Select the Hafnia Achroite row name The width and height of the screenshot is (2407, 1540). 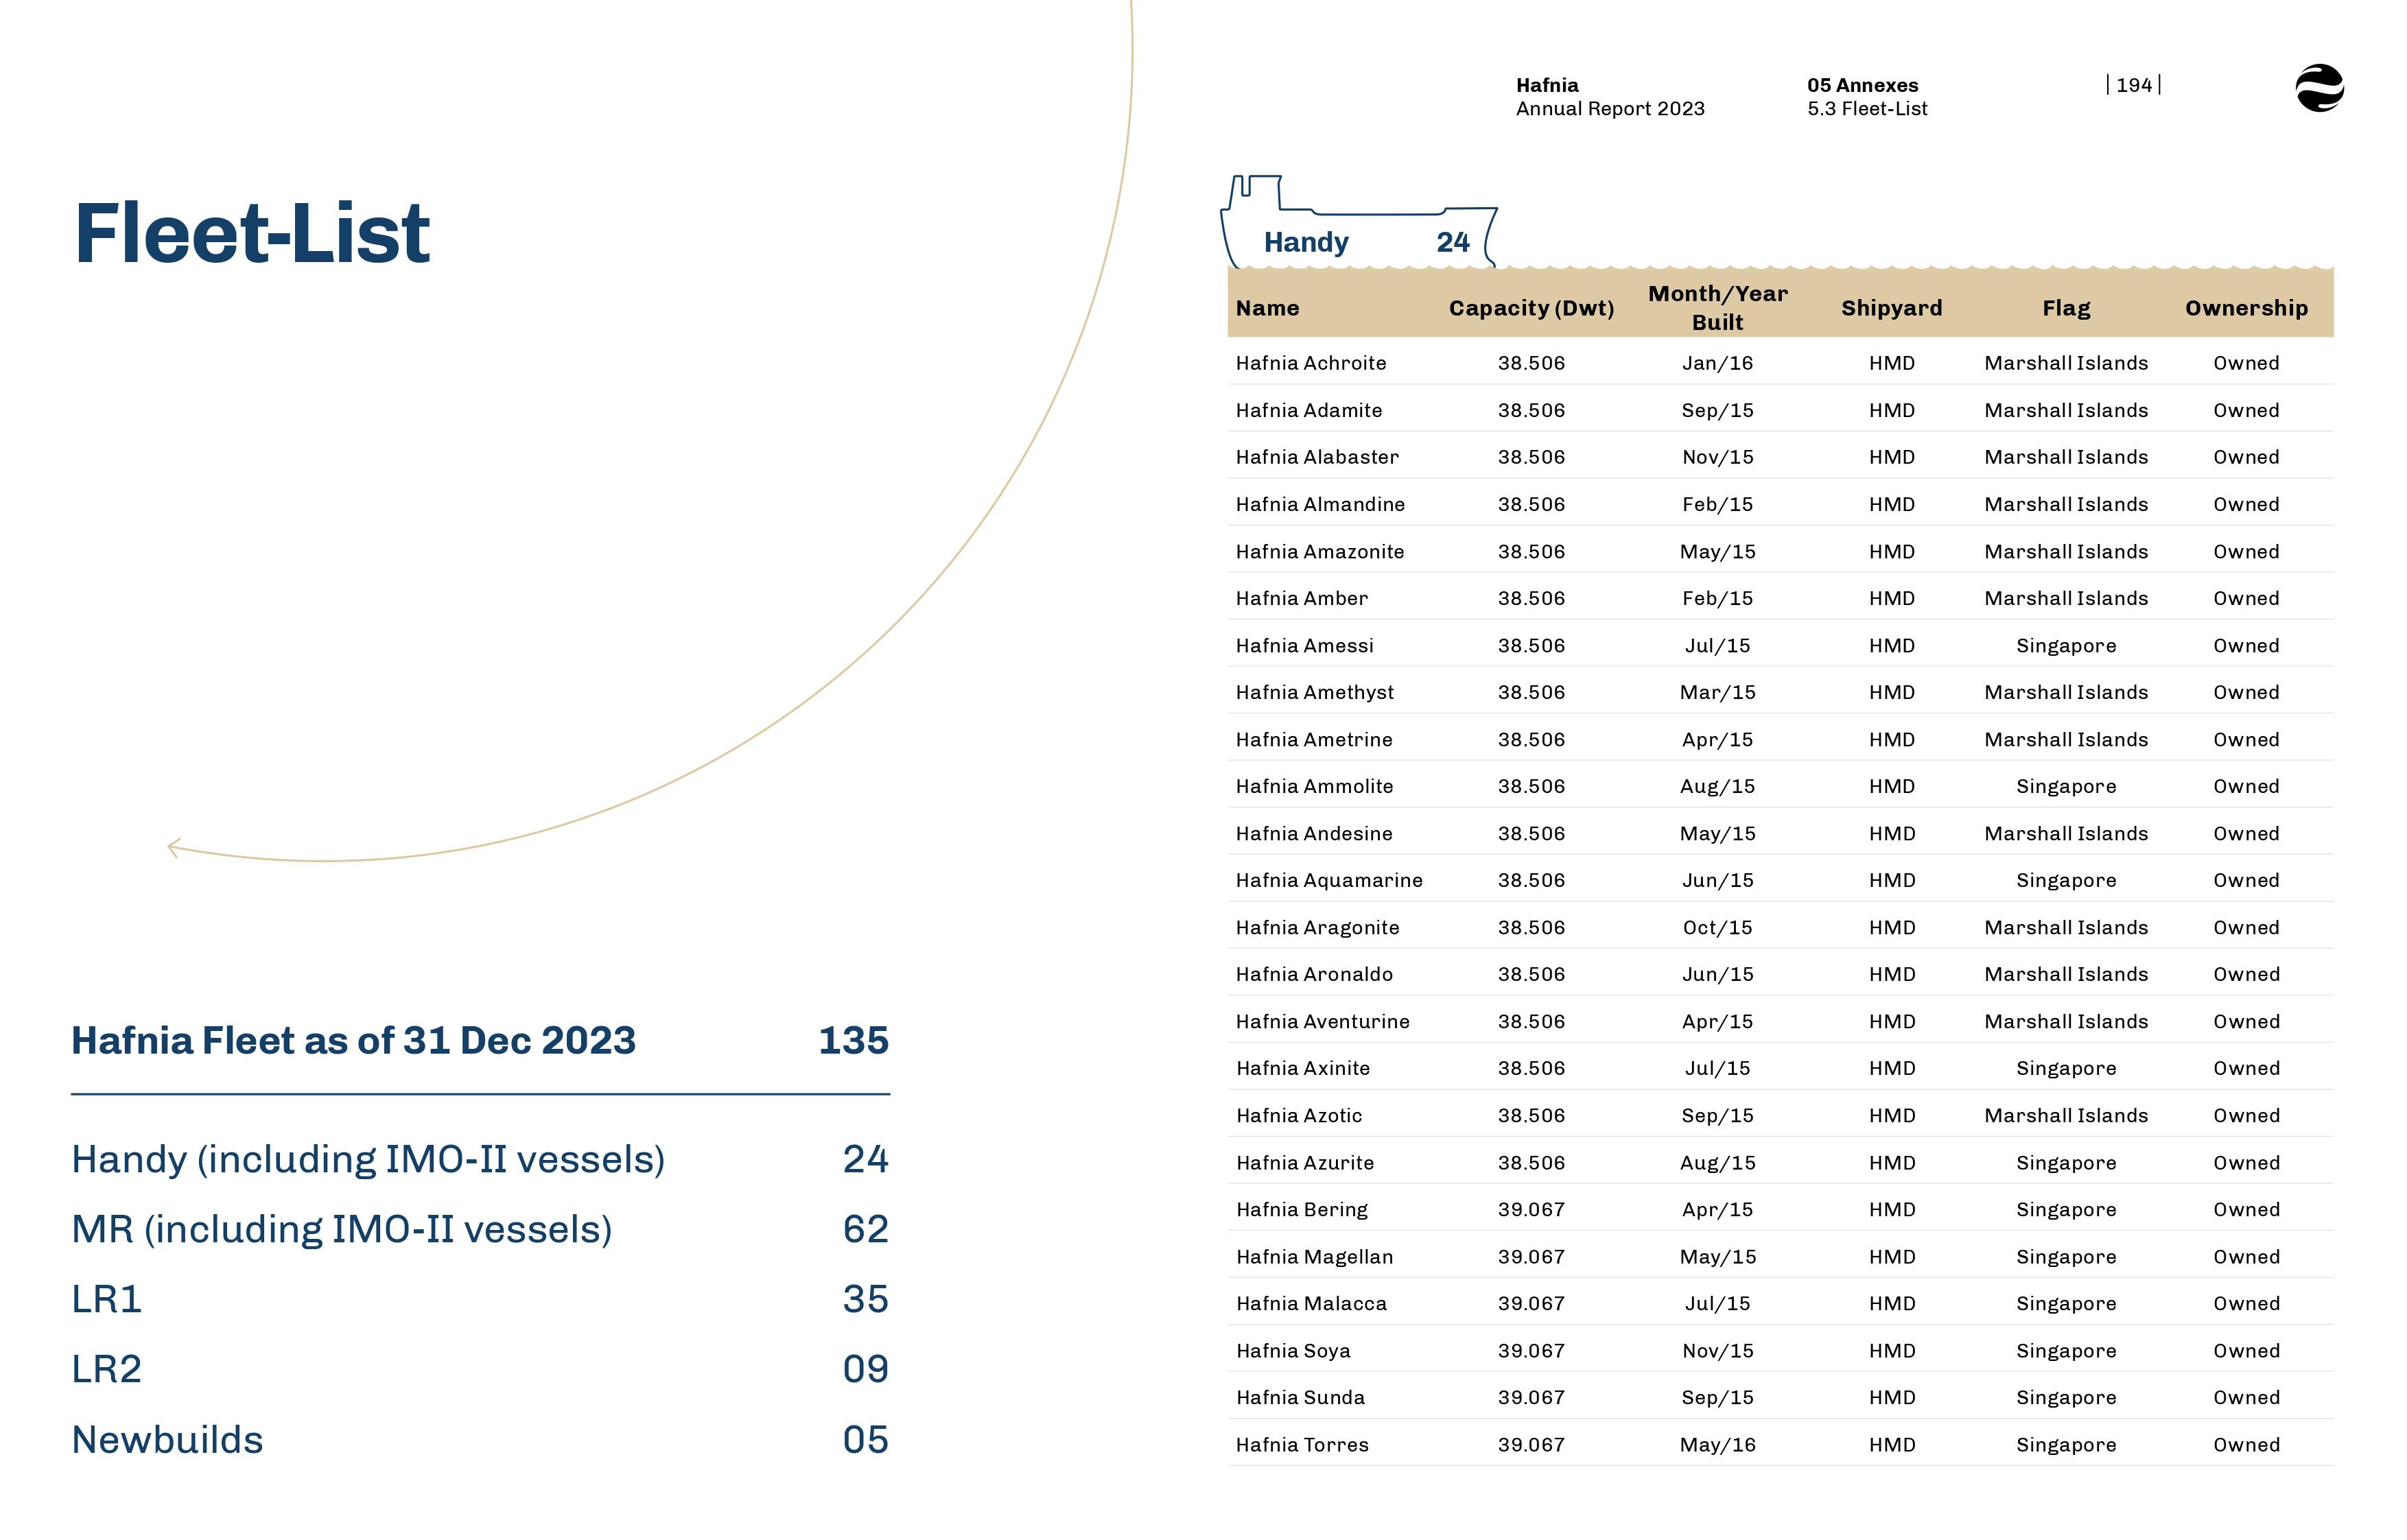click(x=1310, y=363)
